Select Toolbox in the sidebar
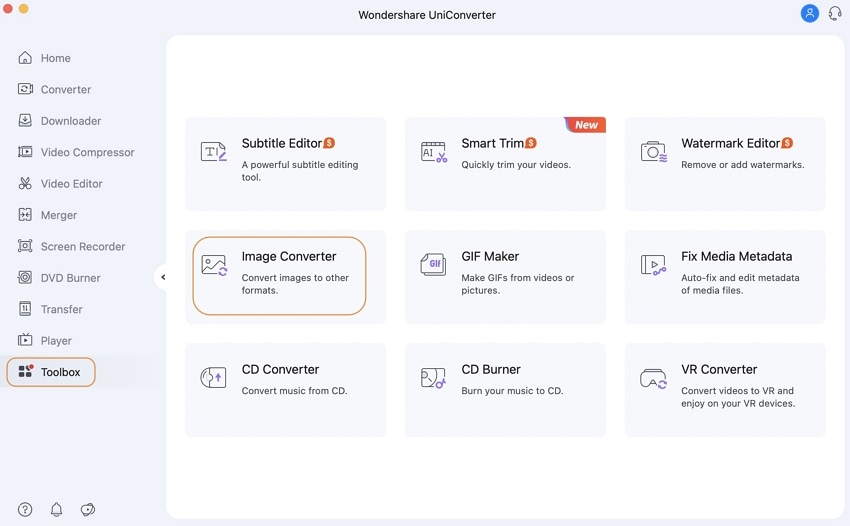850x526 pixels. (x=60, y=372)
